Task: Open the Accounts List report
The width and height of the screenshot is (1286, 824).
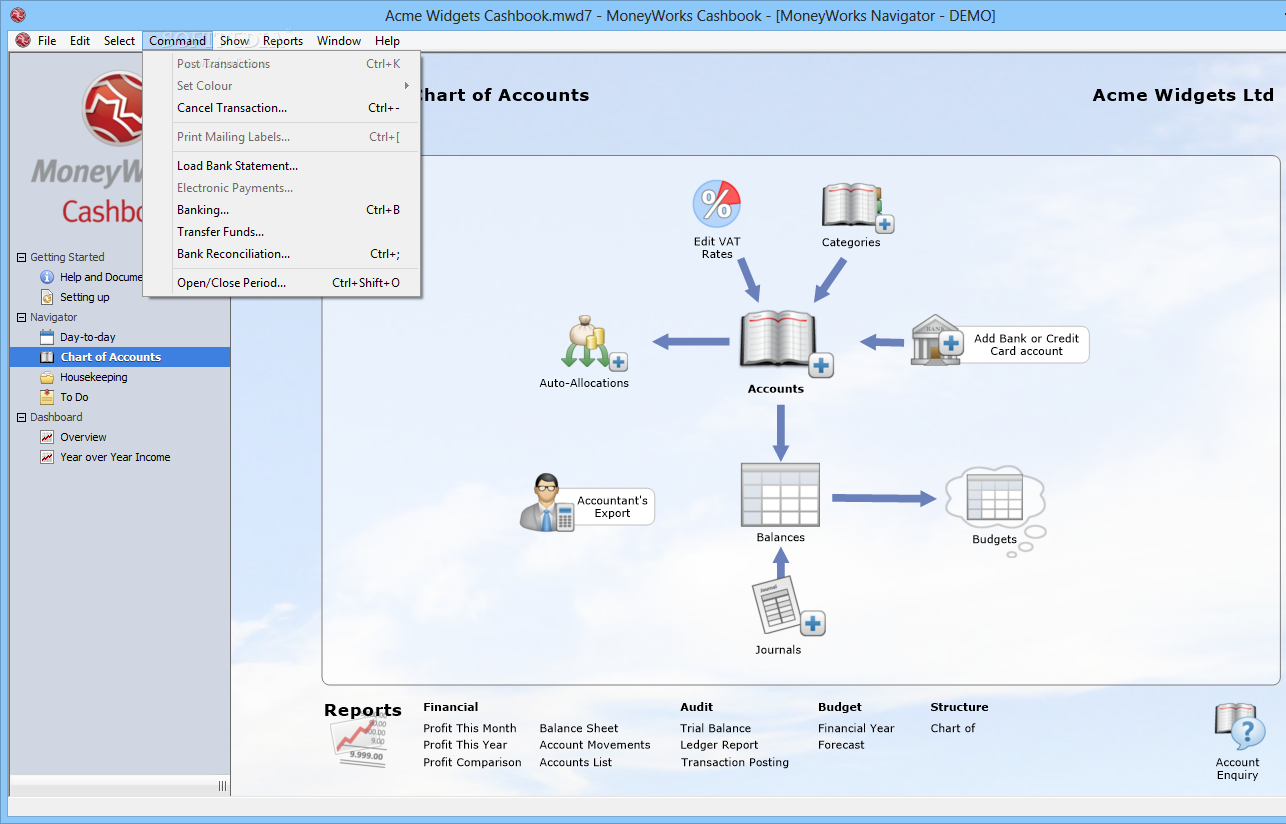Action: pyautogui.click(x=576, y=762)
